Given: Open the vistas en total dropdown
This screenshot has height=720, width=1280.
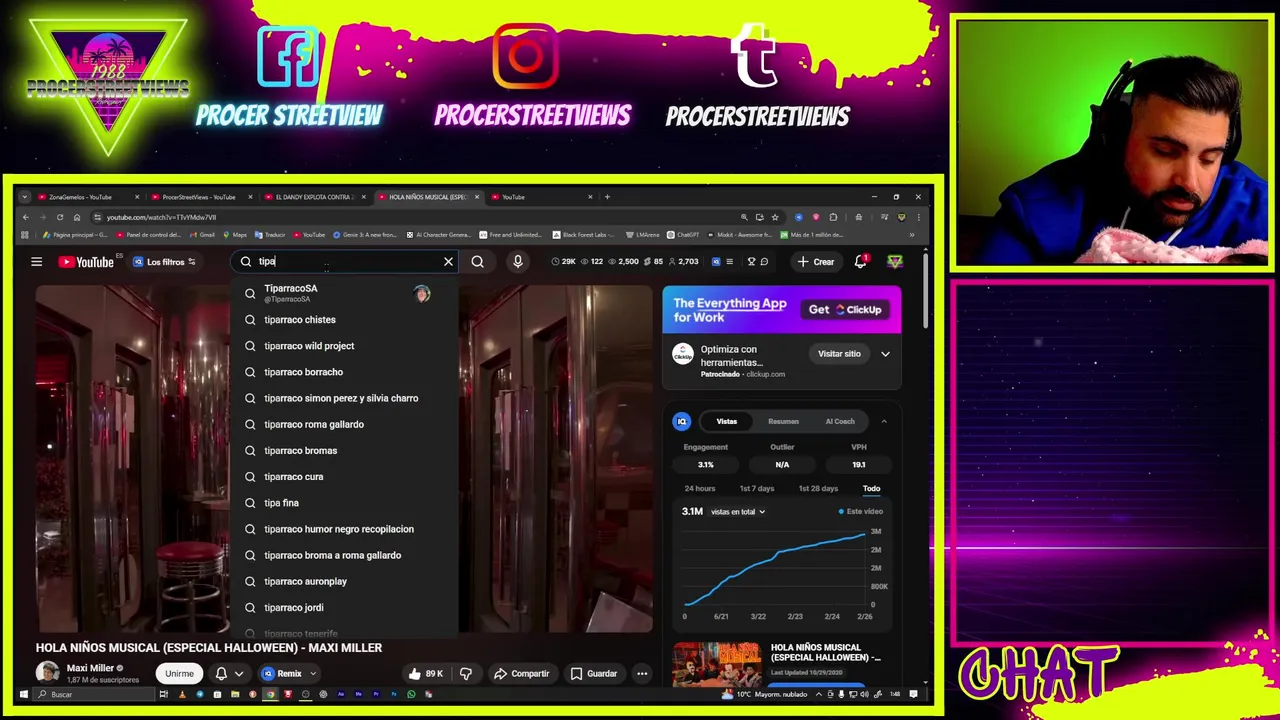Looking at the screenshot, I should pyautogui.click(x=738, y=512).
